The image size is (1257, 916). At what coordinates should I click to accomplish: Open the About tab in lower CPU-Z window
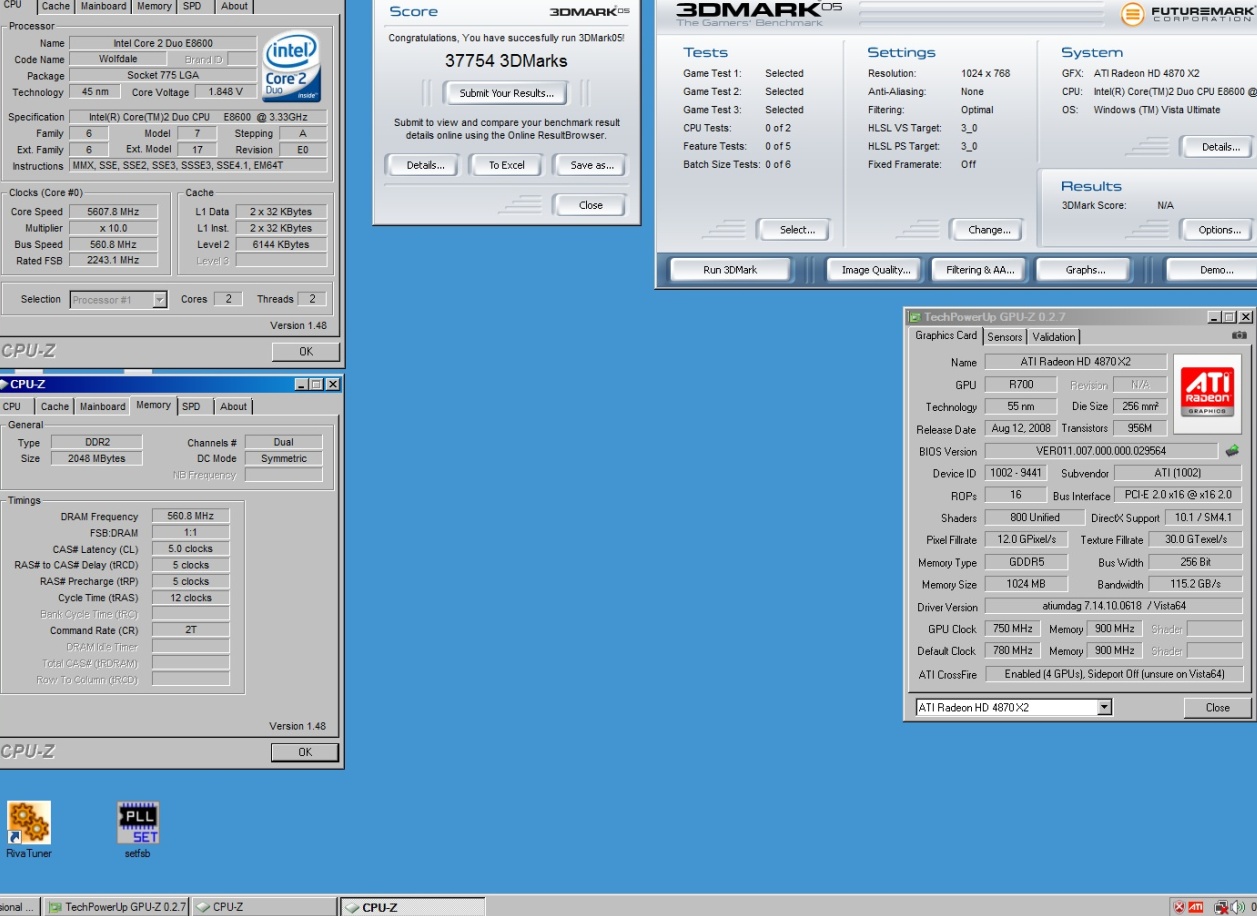(234, 407)
